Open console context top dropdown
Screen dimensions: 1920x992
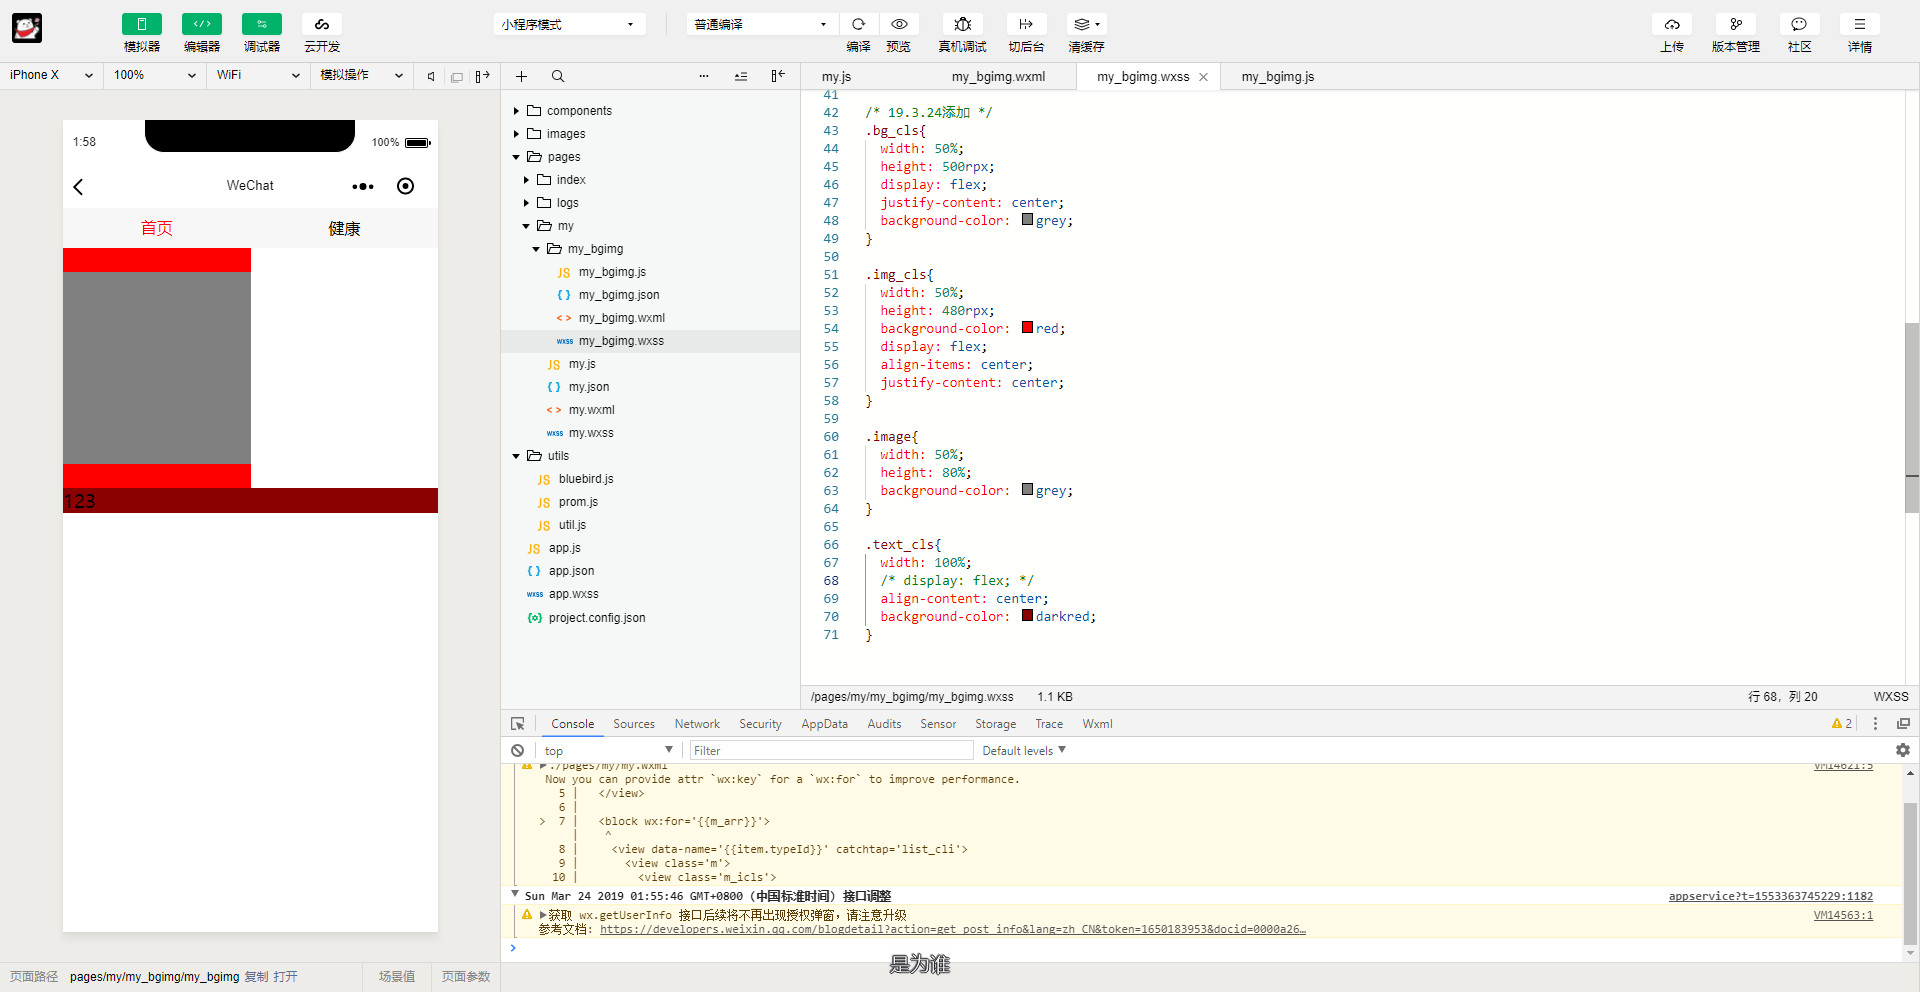[x=608, y=751]
